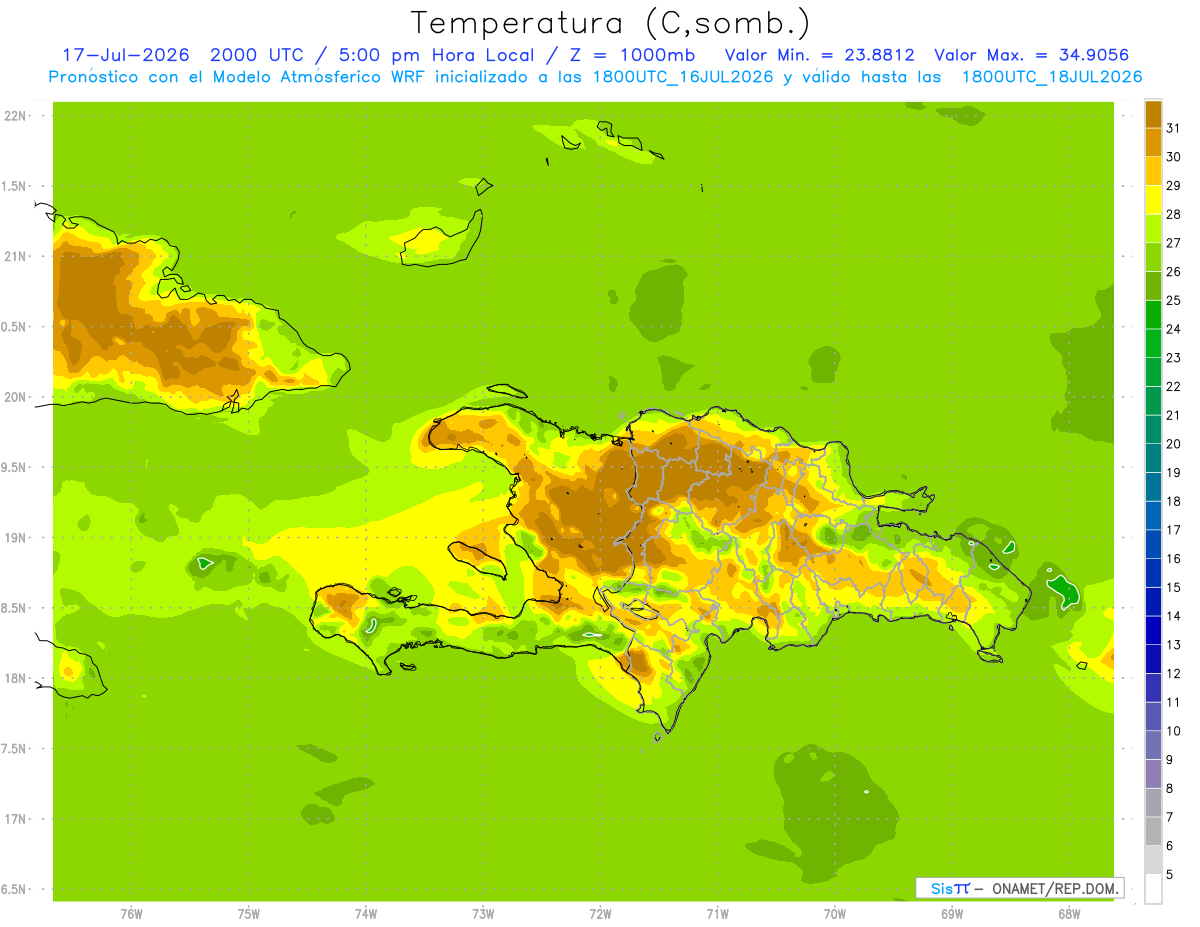
Task: Pick the orange swatch between legend 29 and 30
Action: click(1153, 171)
